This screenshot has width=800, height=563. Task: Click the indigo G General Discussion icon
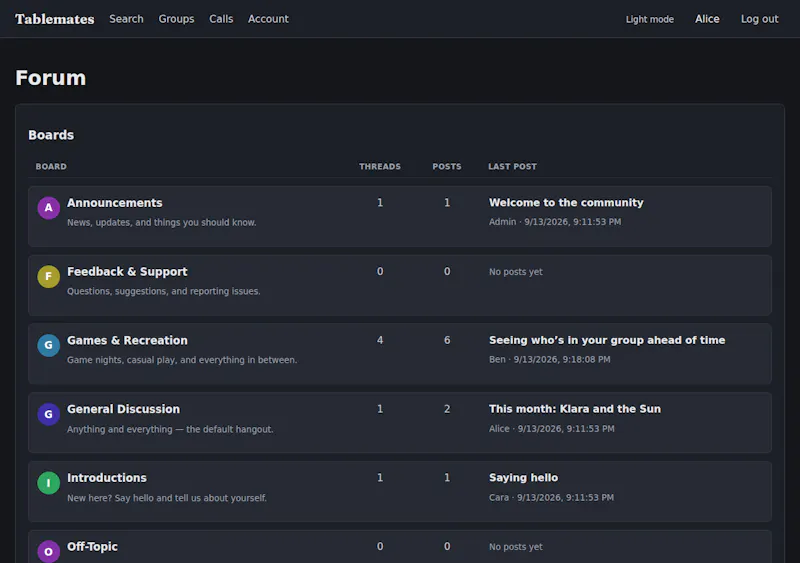point(48,414)
